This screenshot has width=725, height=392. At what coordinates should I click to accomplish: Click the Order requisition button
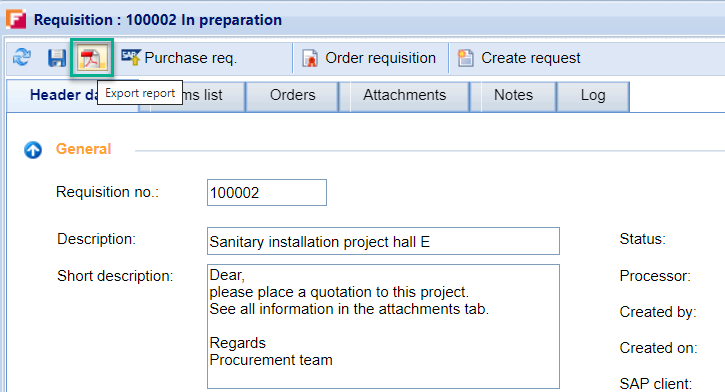(371, 58)
